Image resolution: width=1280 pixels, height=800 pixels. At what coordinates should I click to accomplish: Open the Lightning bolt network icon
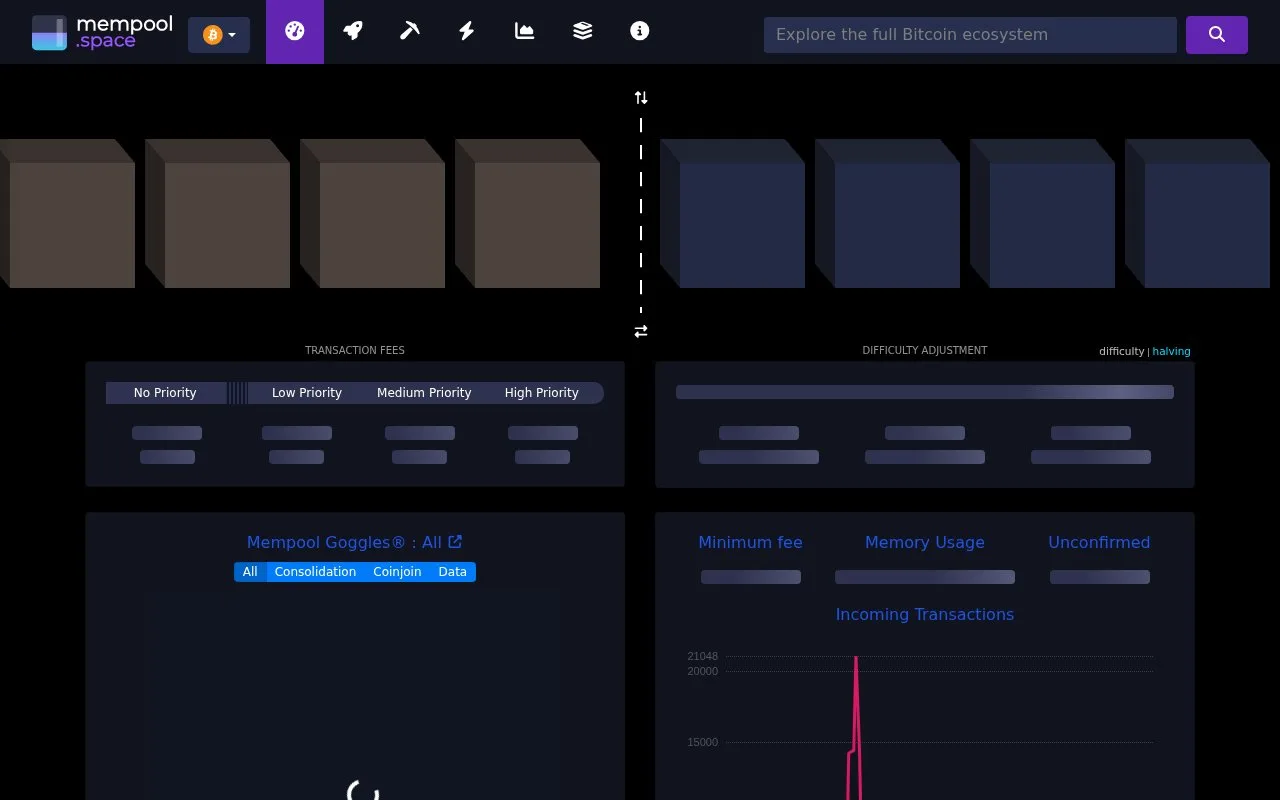tap(466, 31)
